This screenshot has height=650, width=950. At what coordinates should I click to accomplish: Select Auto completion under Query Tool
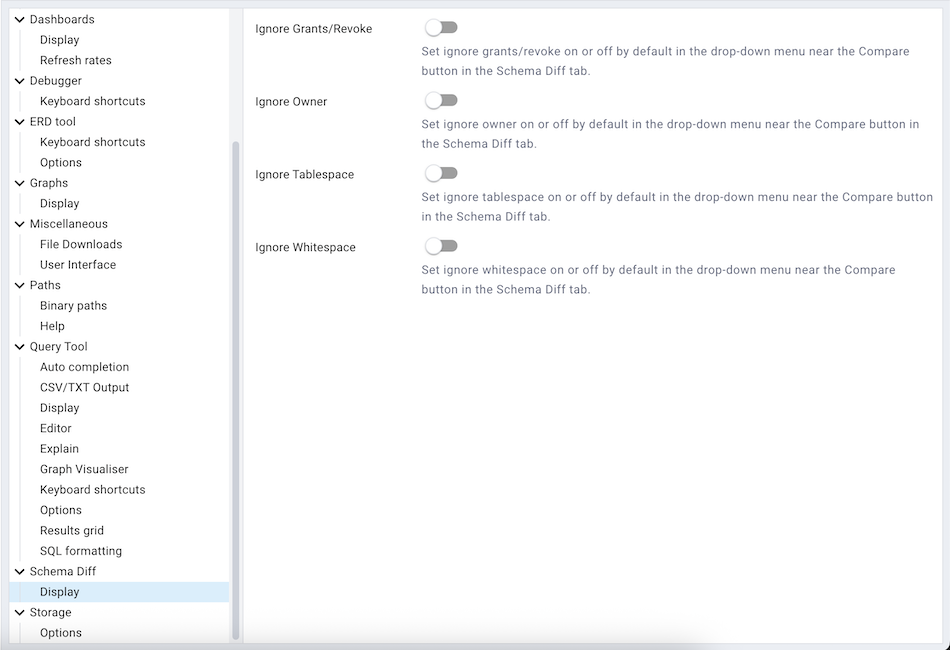[x=84, y=366]
